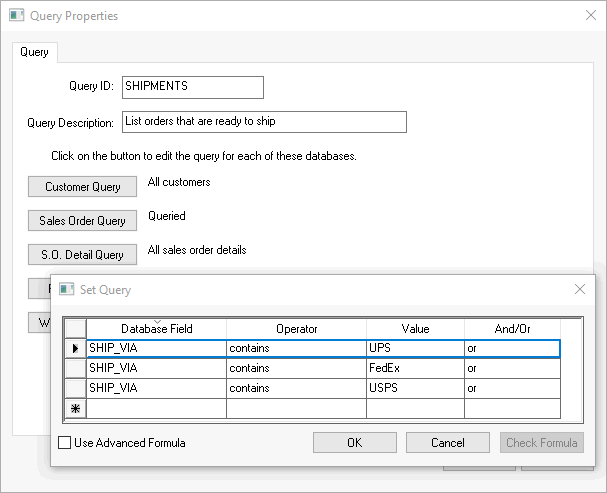Click the Set Query dialog icon
Image resolution: width=607 pixels, height=493 pixels.
(x=67, y=289)
